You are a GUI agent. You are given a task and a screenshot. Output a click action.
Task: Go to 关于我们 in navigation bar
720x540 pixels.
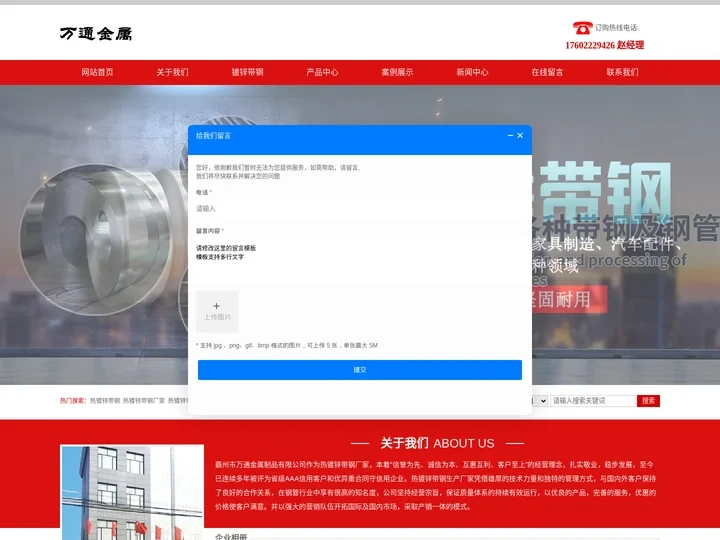pos(172,72)
